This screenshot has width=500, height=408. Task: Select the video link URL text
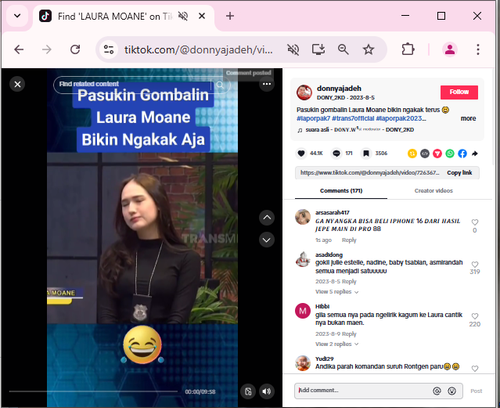tap(370, 173)
